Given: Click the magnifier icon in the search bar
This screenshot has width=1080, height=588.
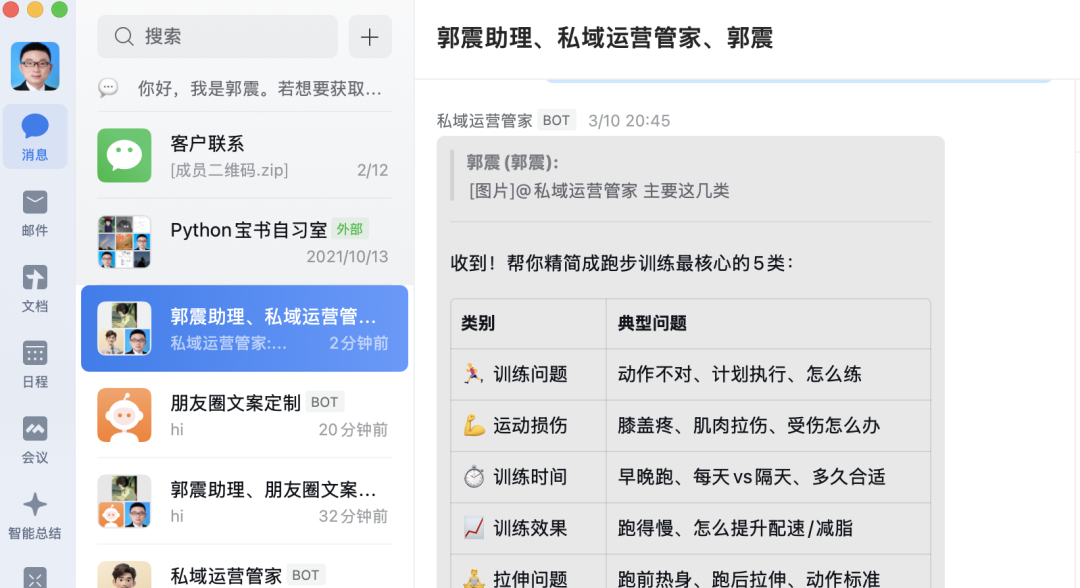Looking at the screenshot, I should (123, 36).
